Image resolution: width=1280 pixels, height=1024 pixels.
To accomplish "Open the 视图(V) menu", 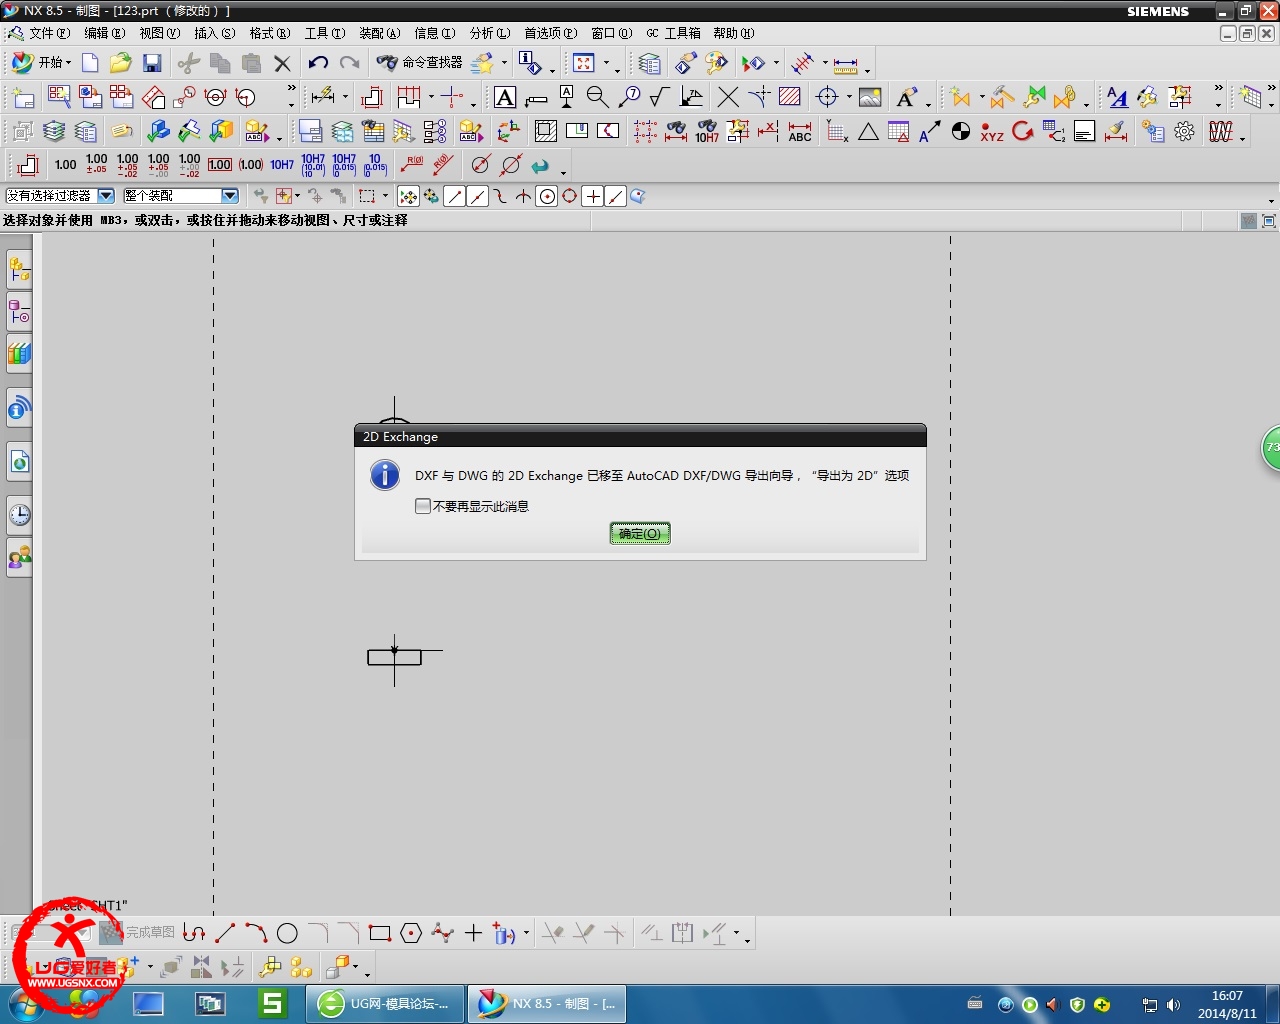I will point(160,33).
